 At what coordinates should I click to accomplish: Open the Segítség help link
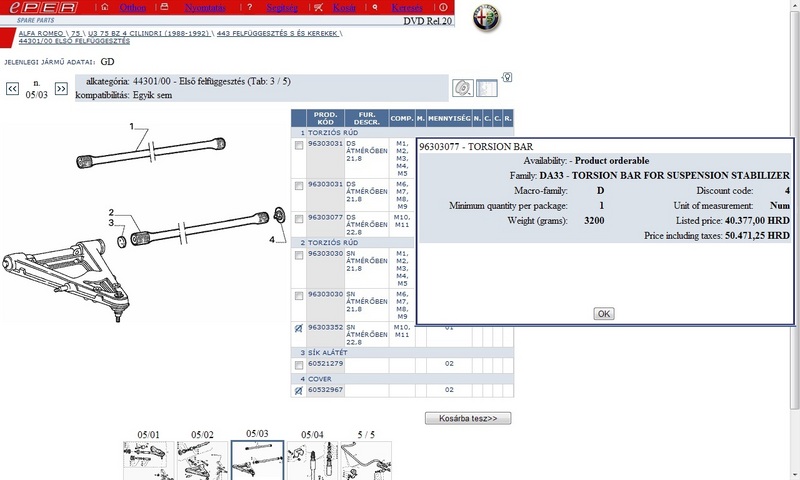tap(282, 8)
